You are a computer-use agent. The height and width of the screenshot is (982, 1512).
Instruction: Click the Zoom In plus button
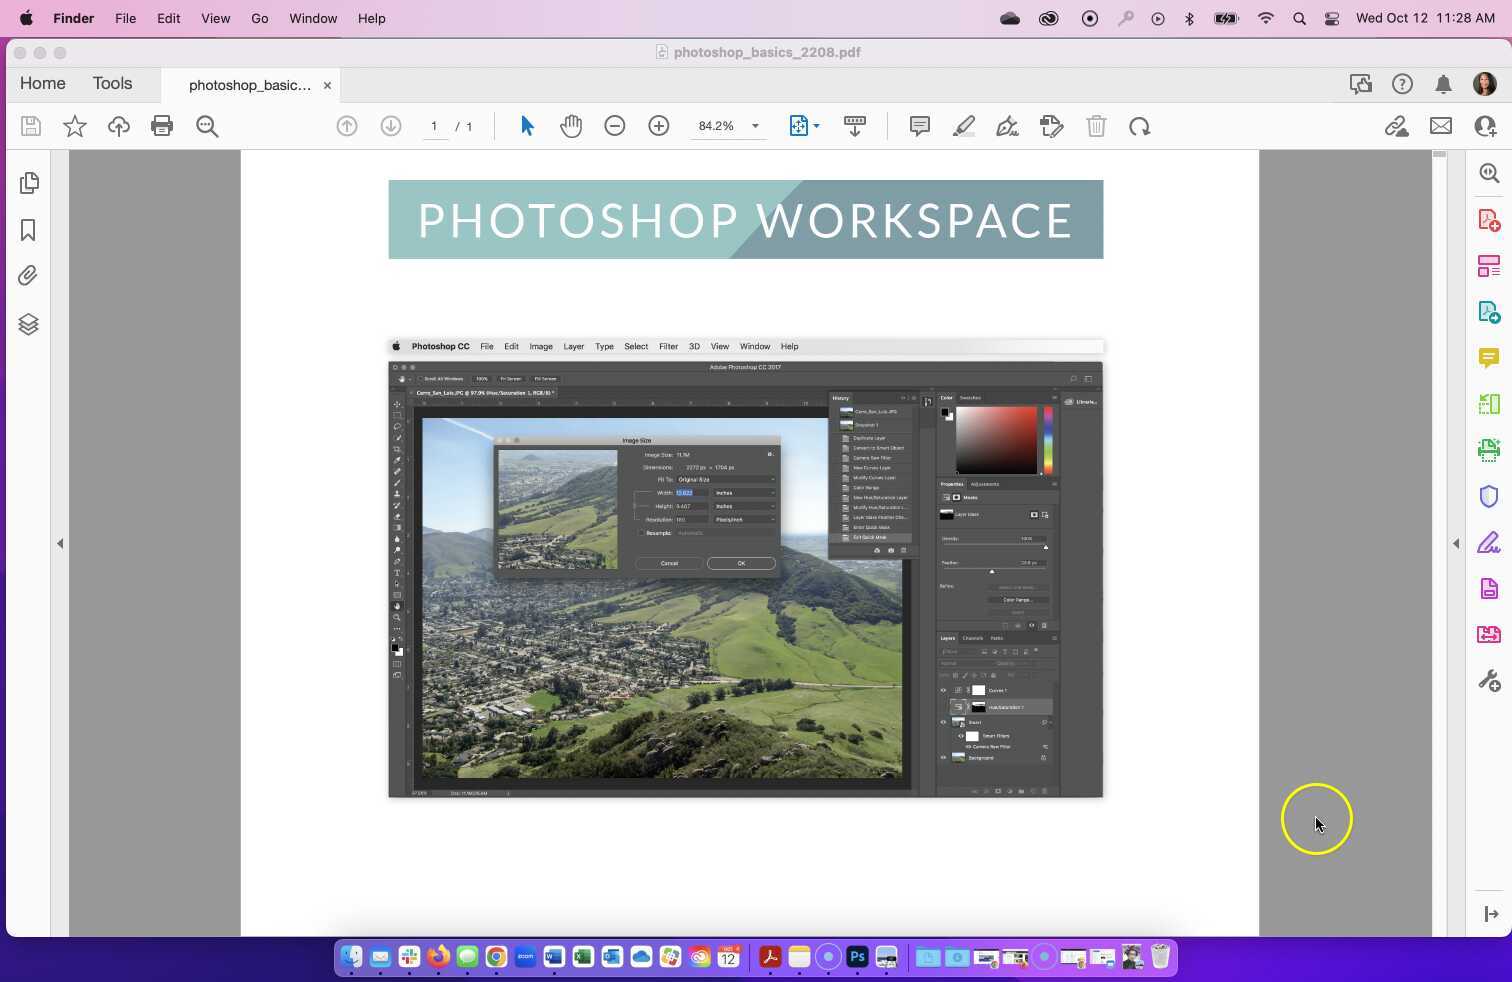tap(658, 126)
